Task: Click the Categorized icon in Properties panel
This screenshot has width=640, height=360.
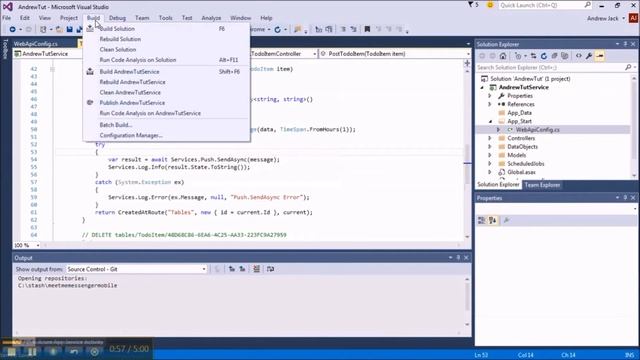Action: [482, 220]
